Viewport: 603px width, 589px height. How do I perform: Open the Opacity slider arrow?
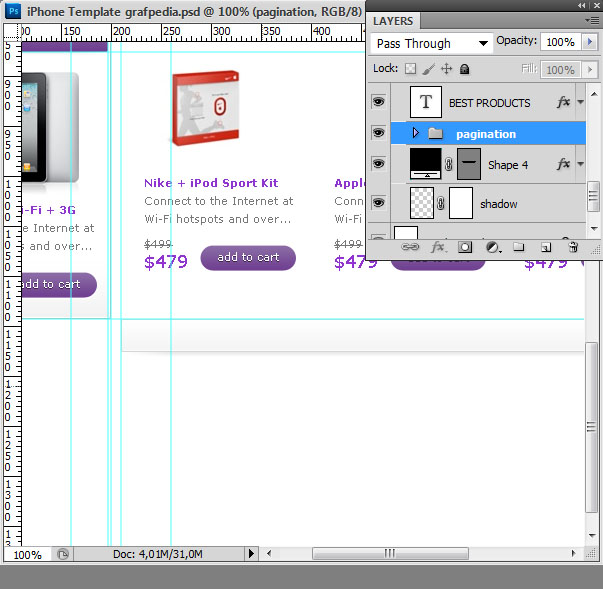click(590, 42)
